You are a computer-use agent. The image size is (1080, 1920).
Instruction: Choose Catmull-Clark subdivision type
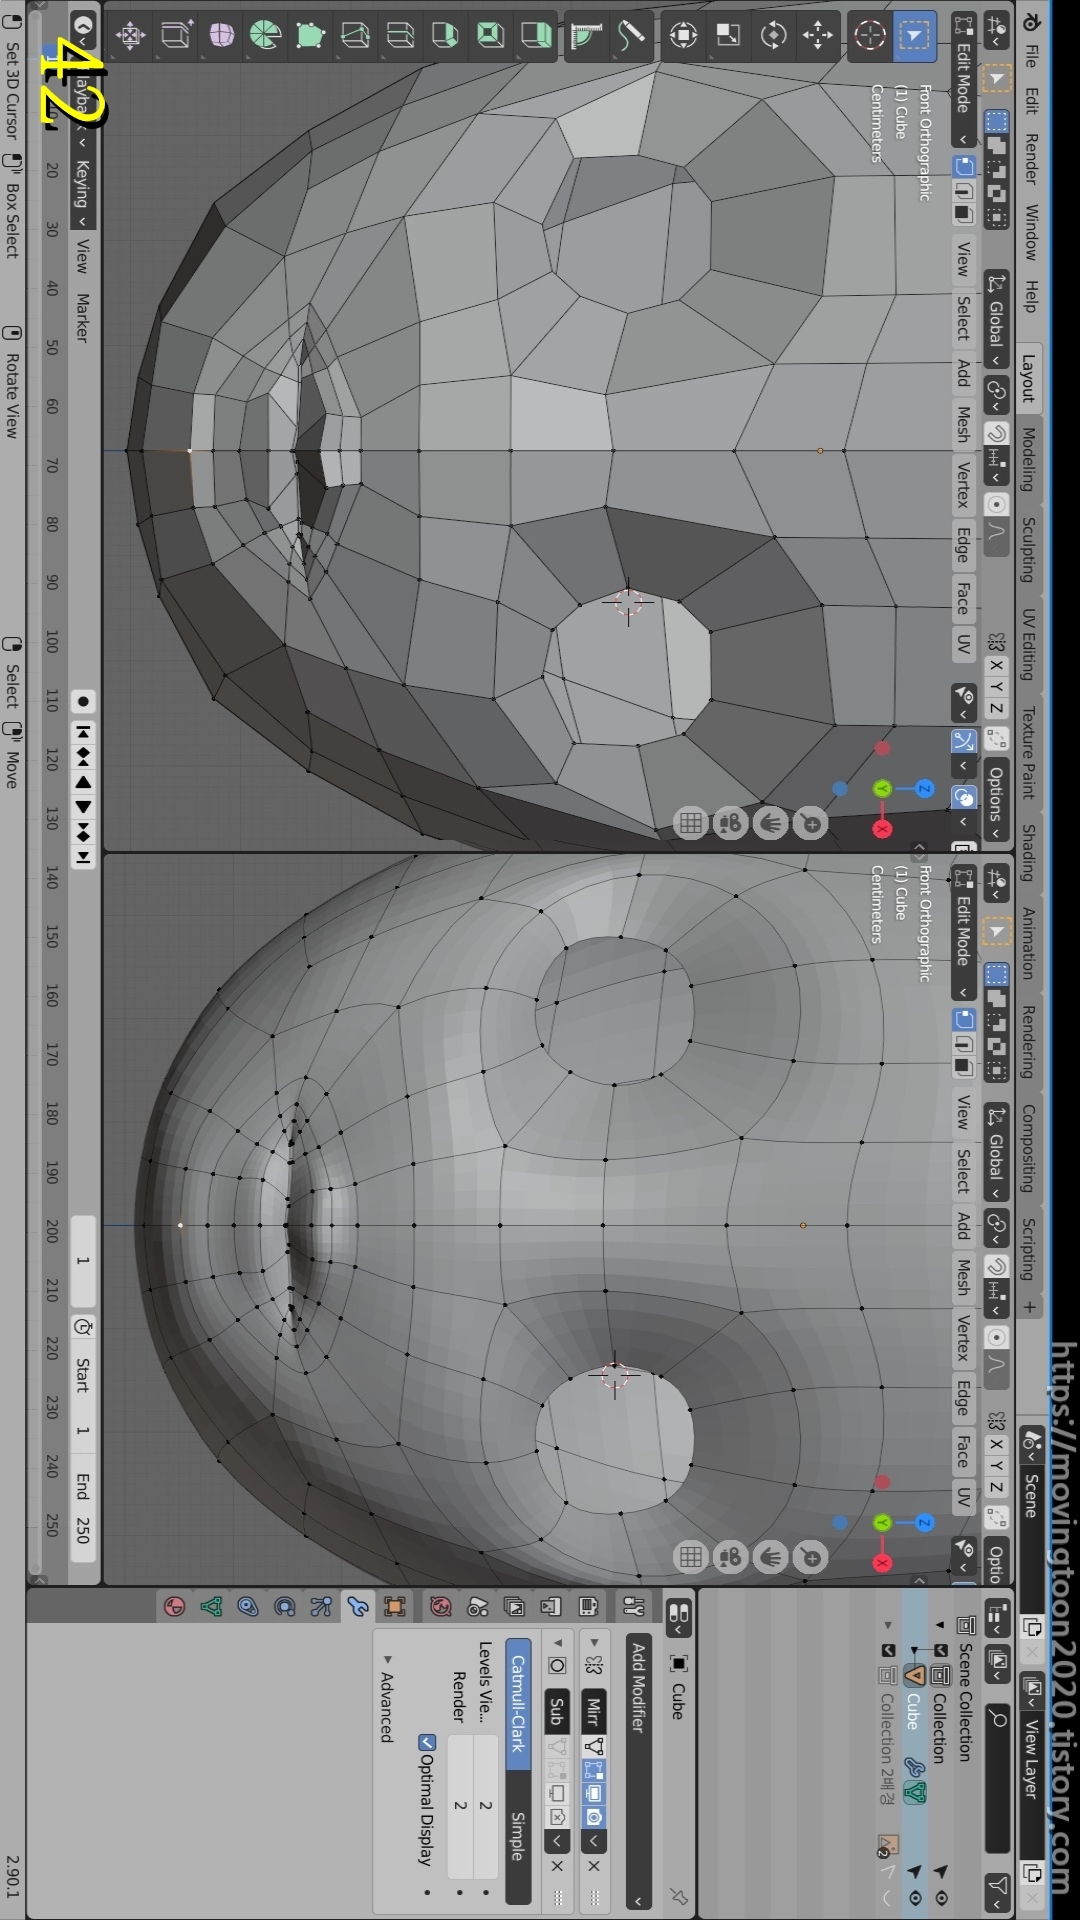tap(518, 1703)
